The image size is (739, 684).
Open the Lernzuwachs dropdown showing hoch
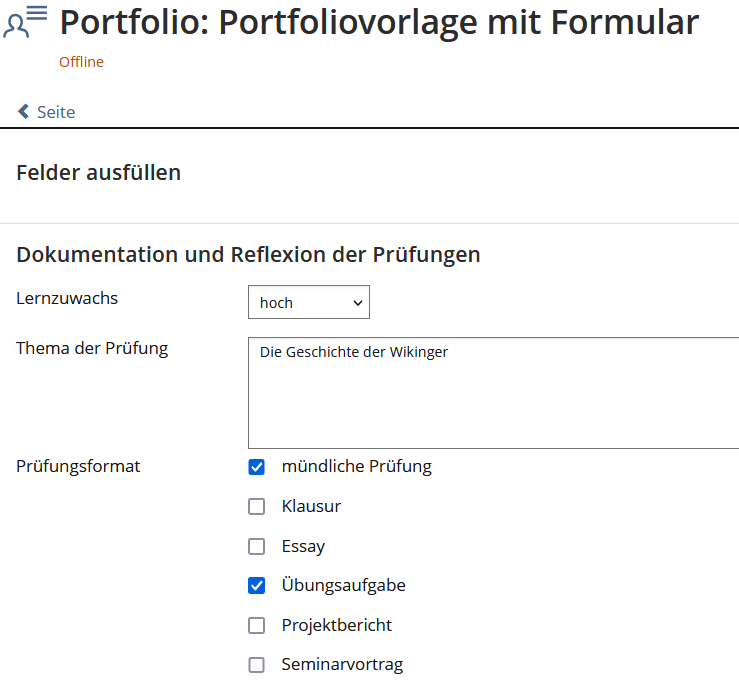(x=308, y=302)
